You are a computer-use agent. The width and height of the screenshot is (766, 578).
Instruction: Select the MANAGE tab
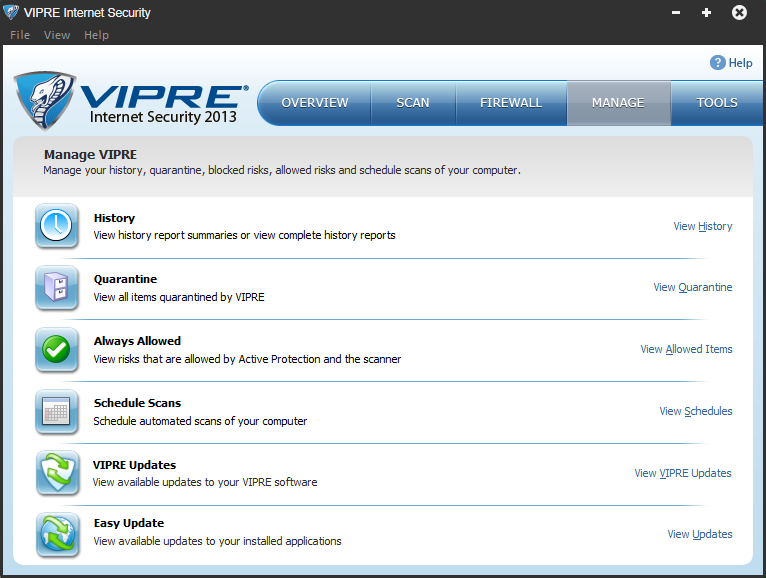point(618,103)
